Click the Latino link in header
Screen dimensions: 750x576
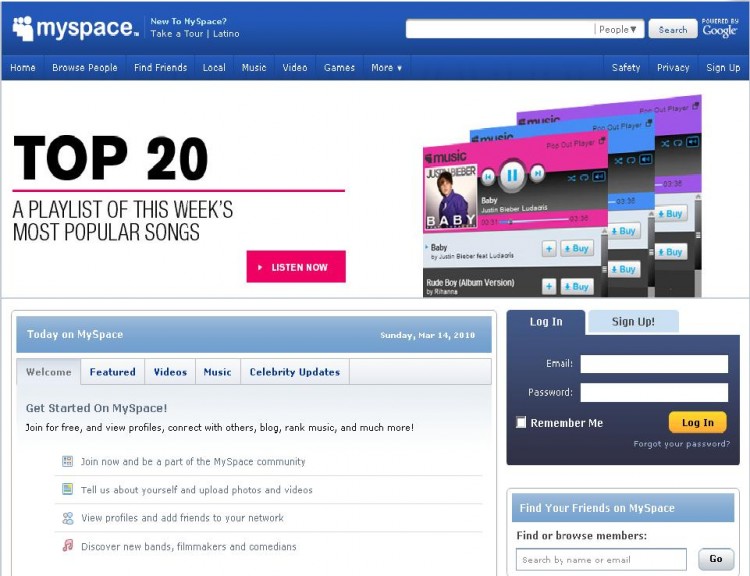[x=226, y=34]
